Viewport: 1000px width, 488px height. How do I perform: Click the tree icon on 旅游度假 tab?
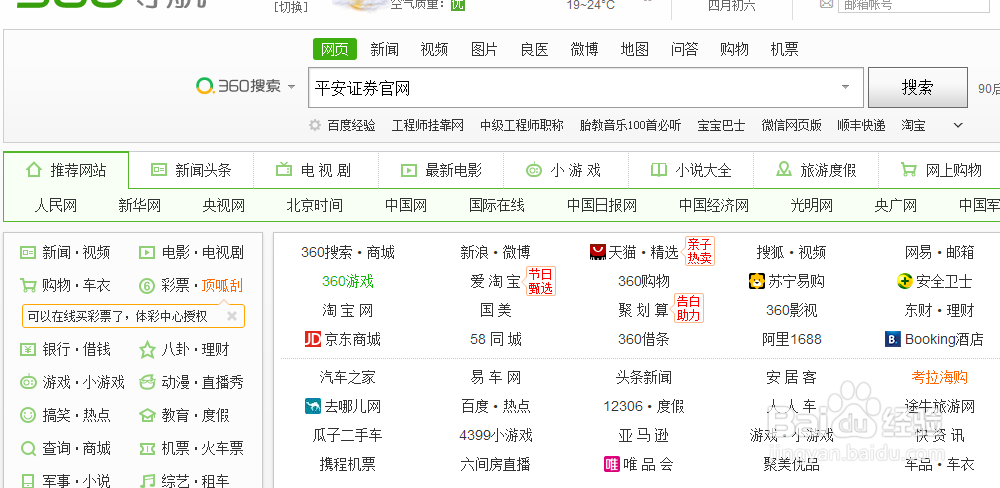[x=783, y=170]
